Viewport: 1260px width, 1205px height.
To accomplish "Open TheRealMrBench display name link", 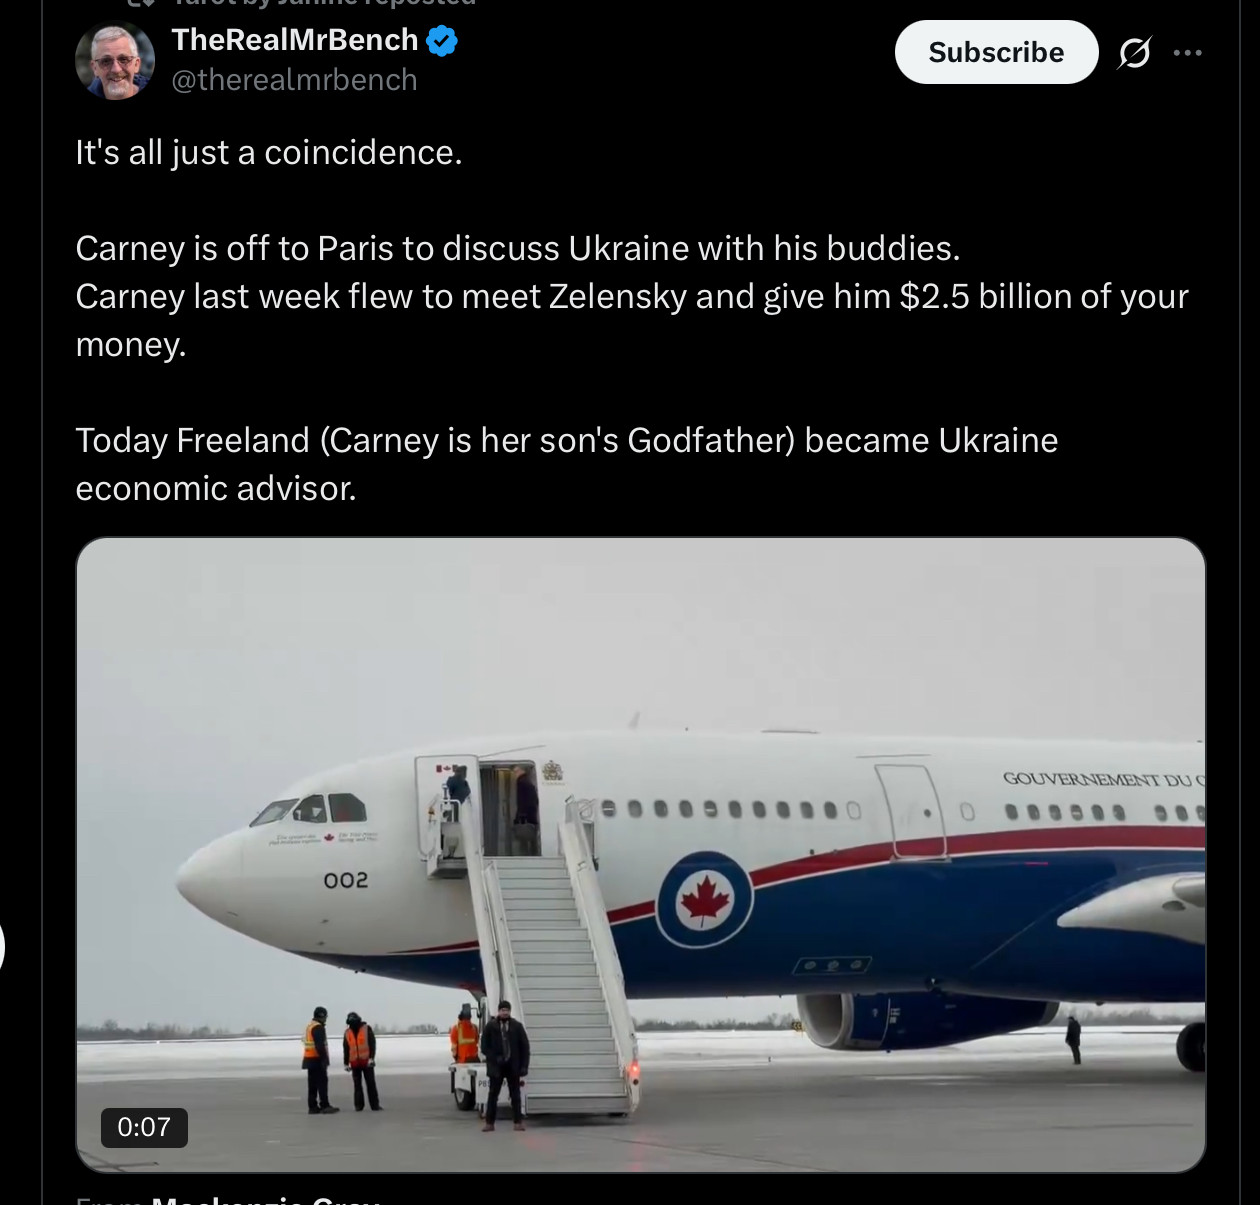I will 295,40.
